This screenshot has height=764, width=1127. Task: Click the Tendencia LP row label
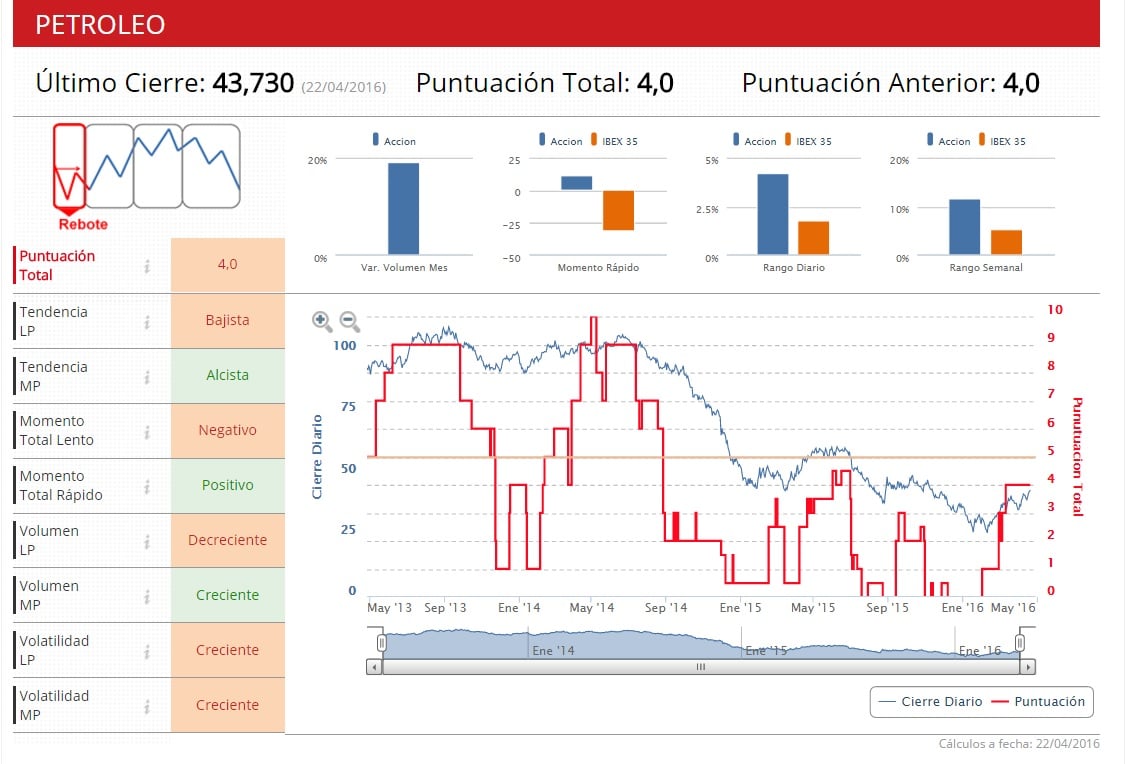(53, 321)
